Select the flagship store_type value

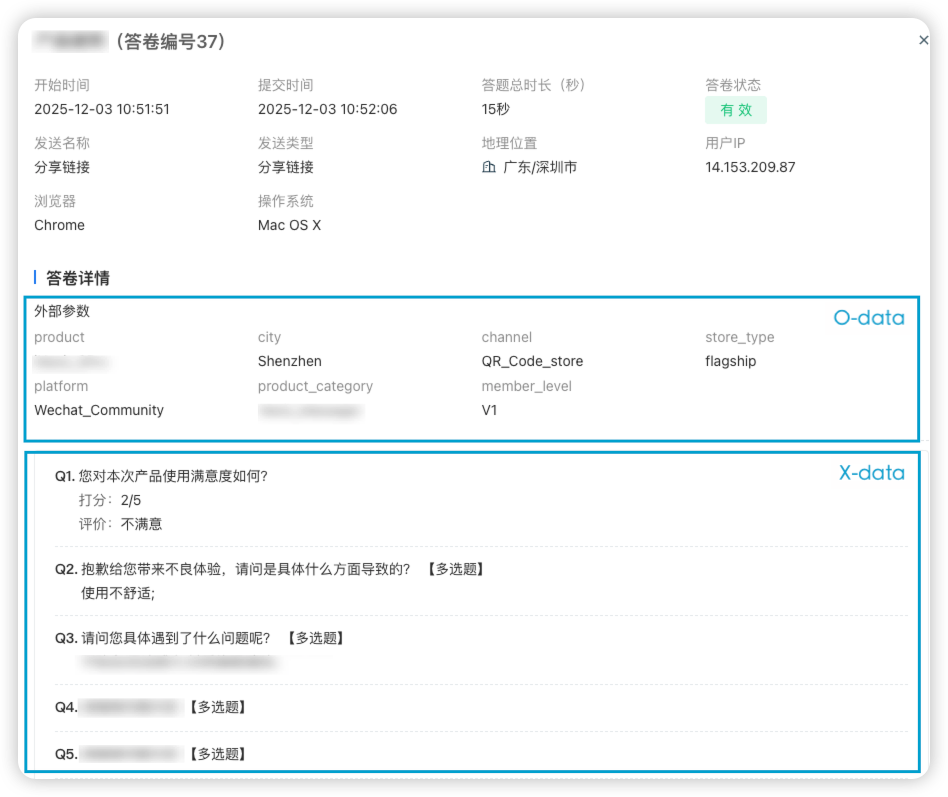tap(729, 361)
